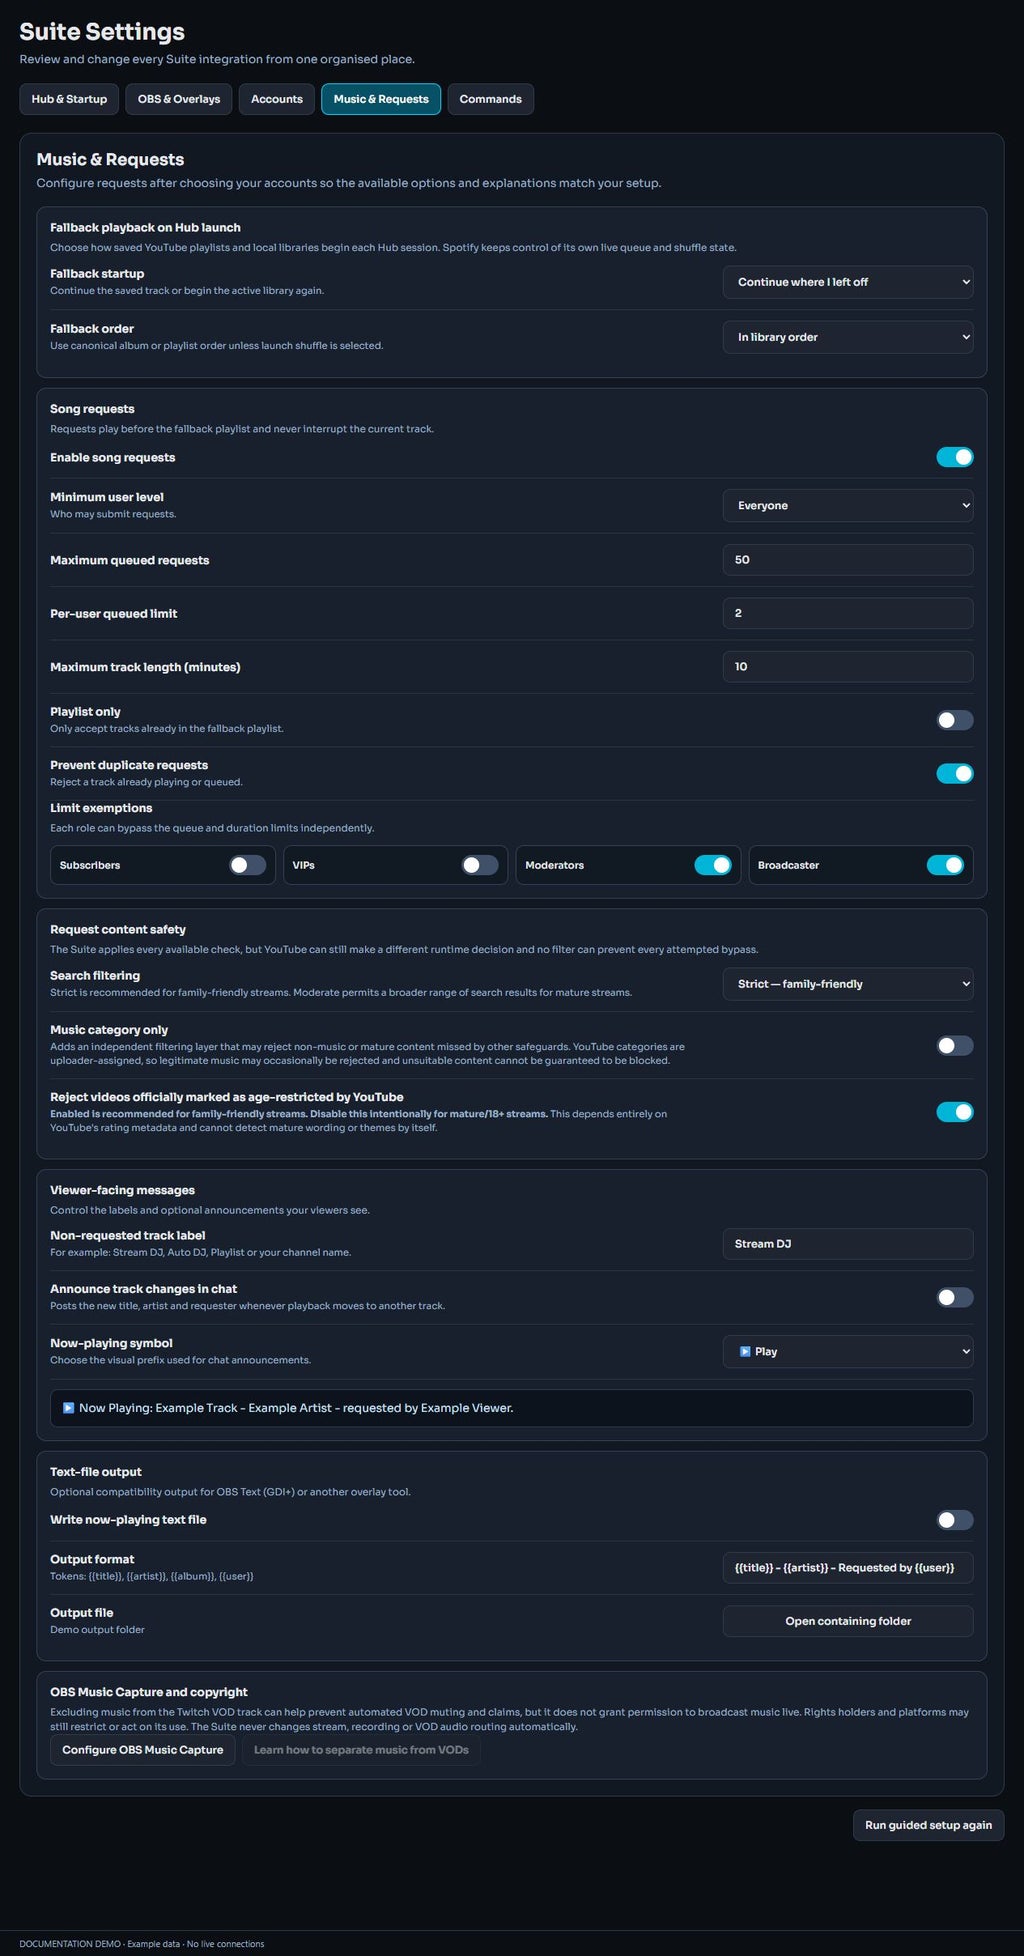The height and width of the screenshot is (1956, 1024).
Task: Click the Demo output folder text
Action: [97, 1630]
